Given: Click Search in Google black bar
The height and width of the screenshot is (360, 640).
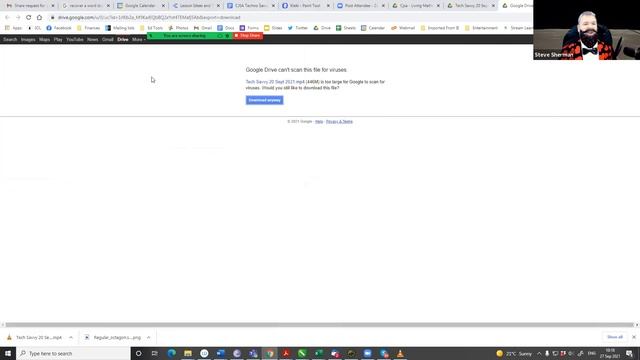Looking at the screenshot, I should [10, 40].
